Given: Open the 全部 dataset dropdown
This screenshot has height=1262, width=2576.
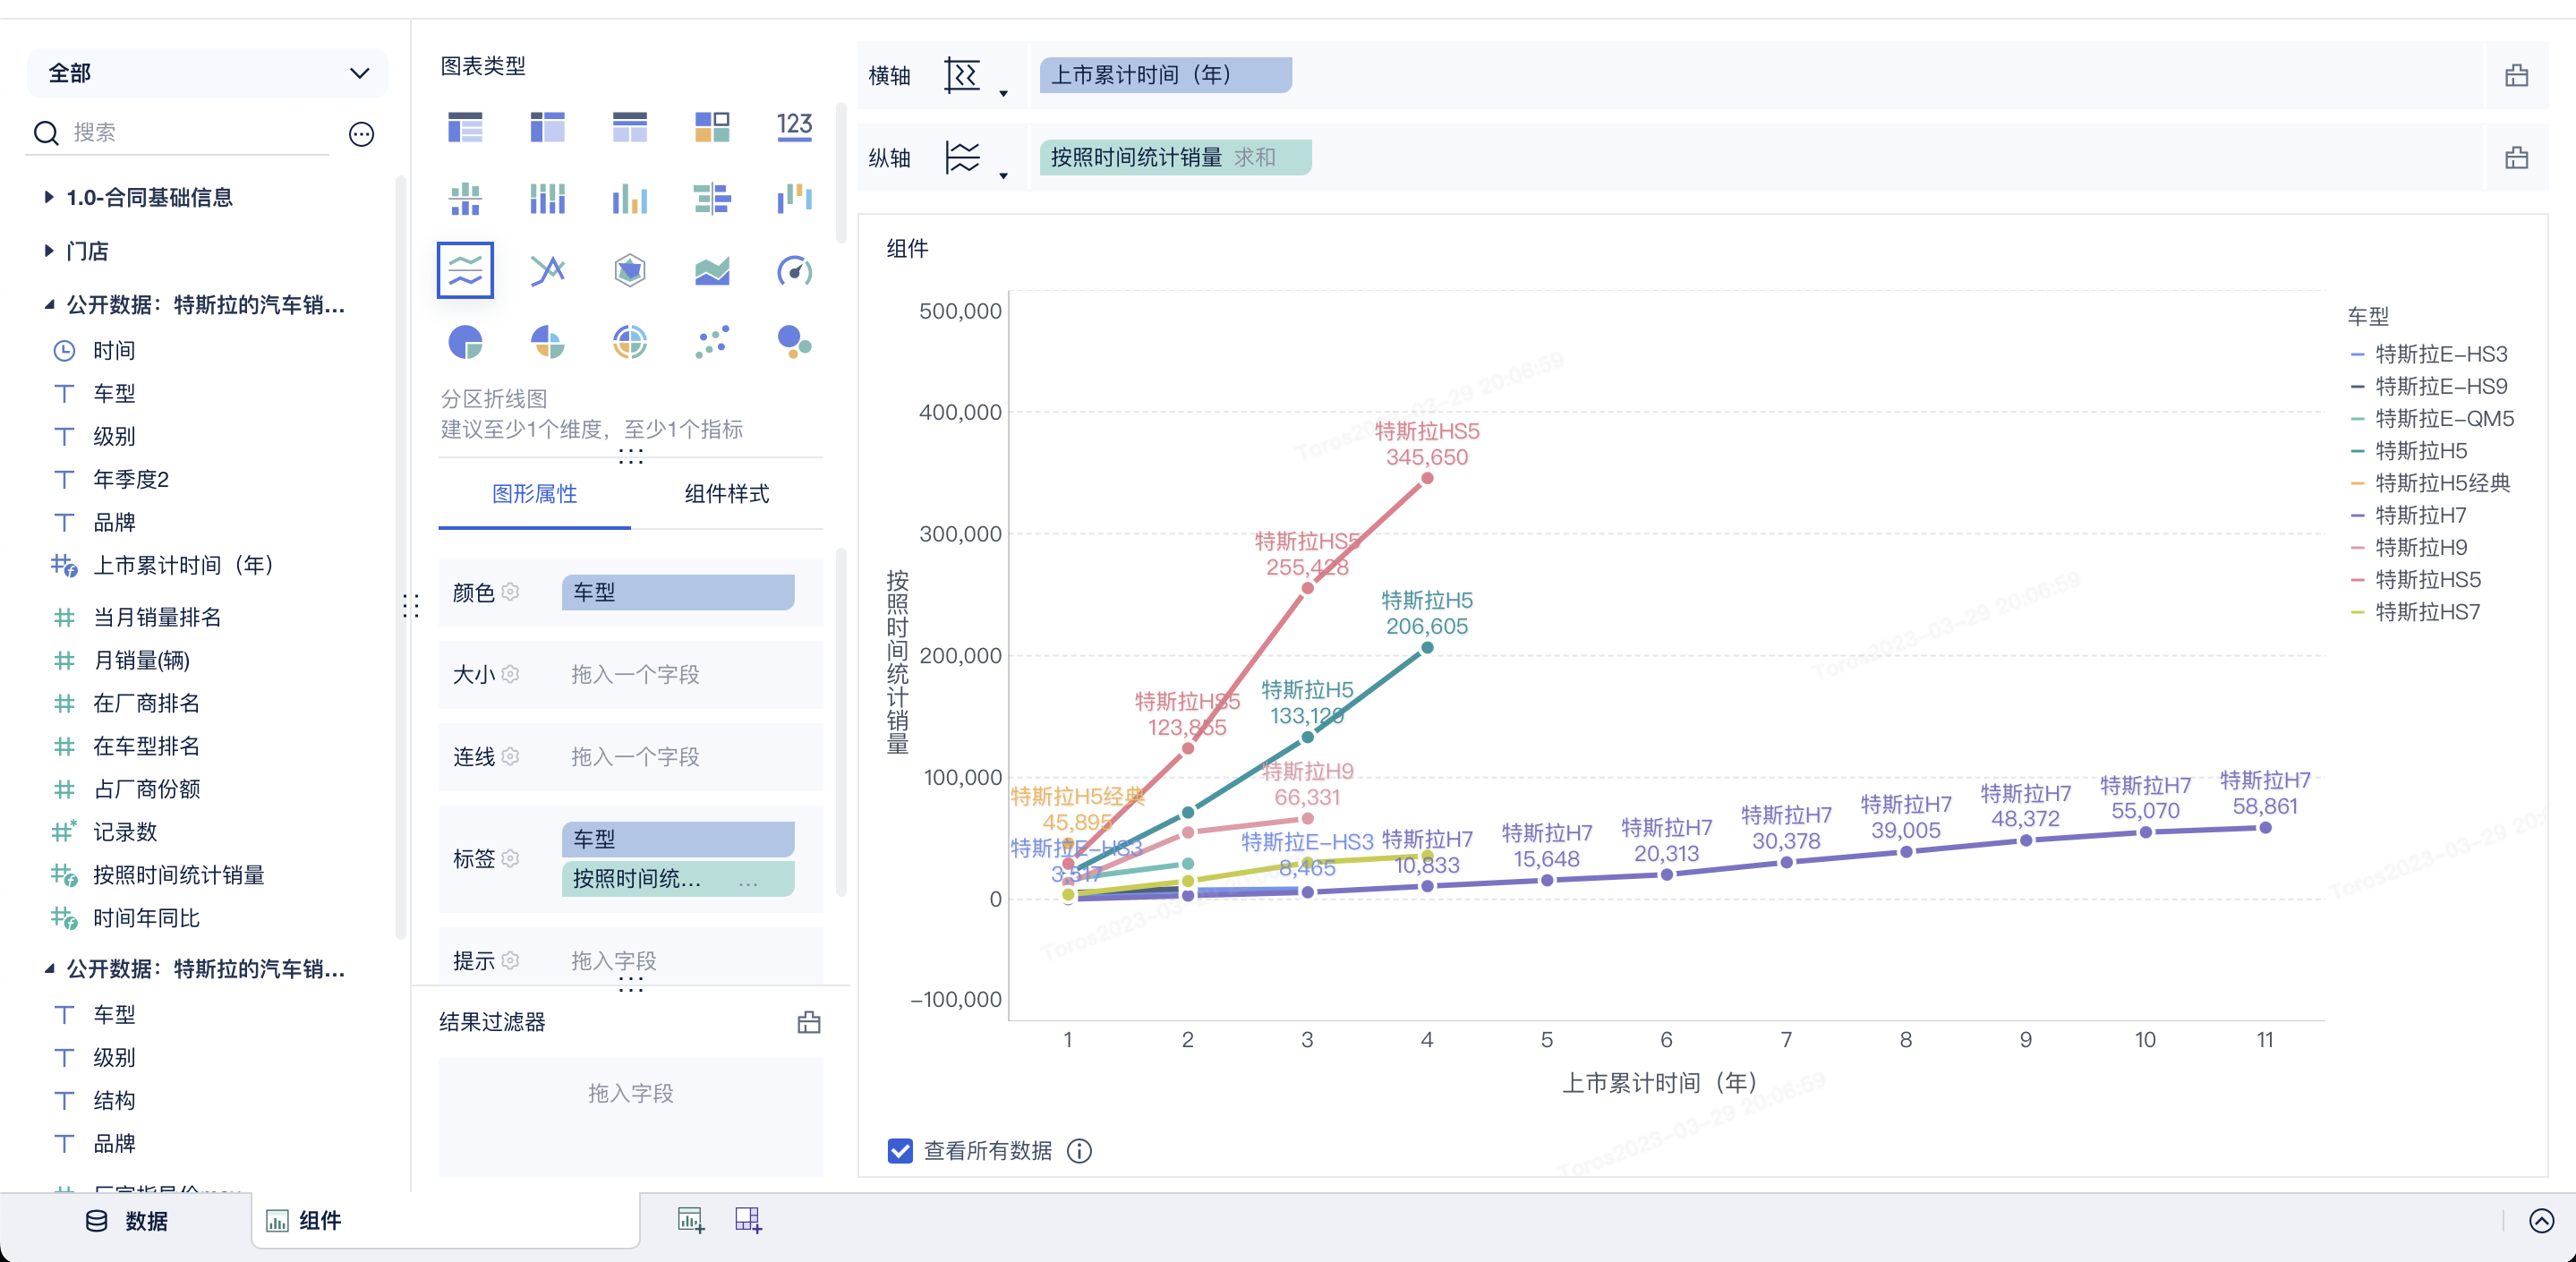Looking at the screenshot, I should coord(208,73).
